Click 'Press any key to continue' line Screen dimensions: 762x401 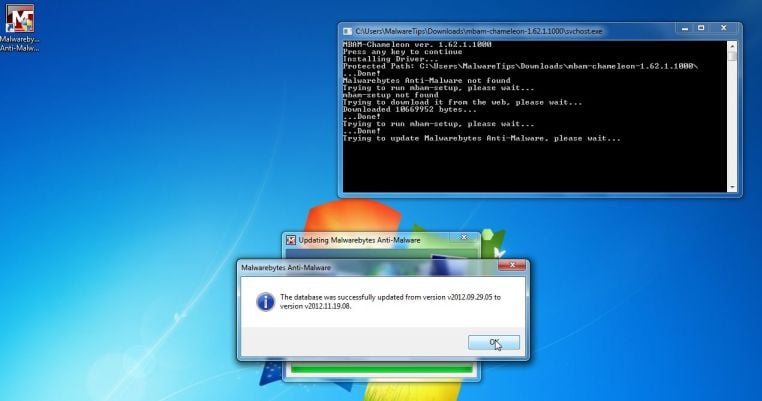click(x=402, y=52)
